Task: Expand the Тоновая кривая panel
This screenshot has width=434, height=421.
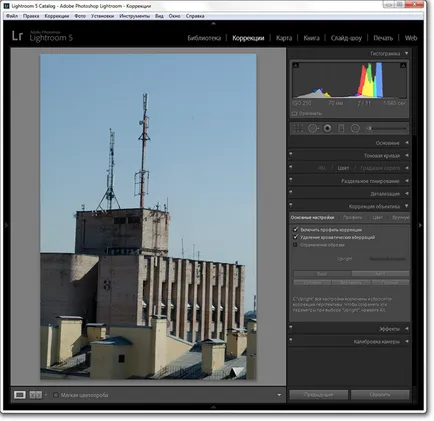Action: [407, 155]
